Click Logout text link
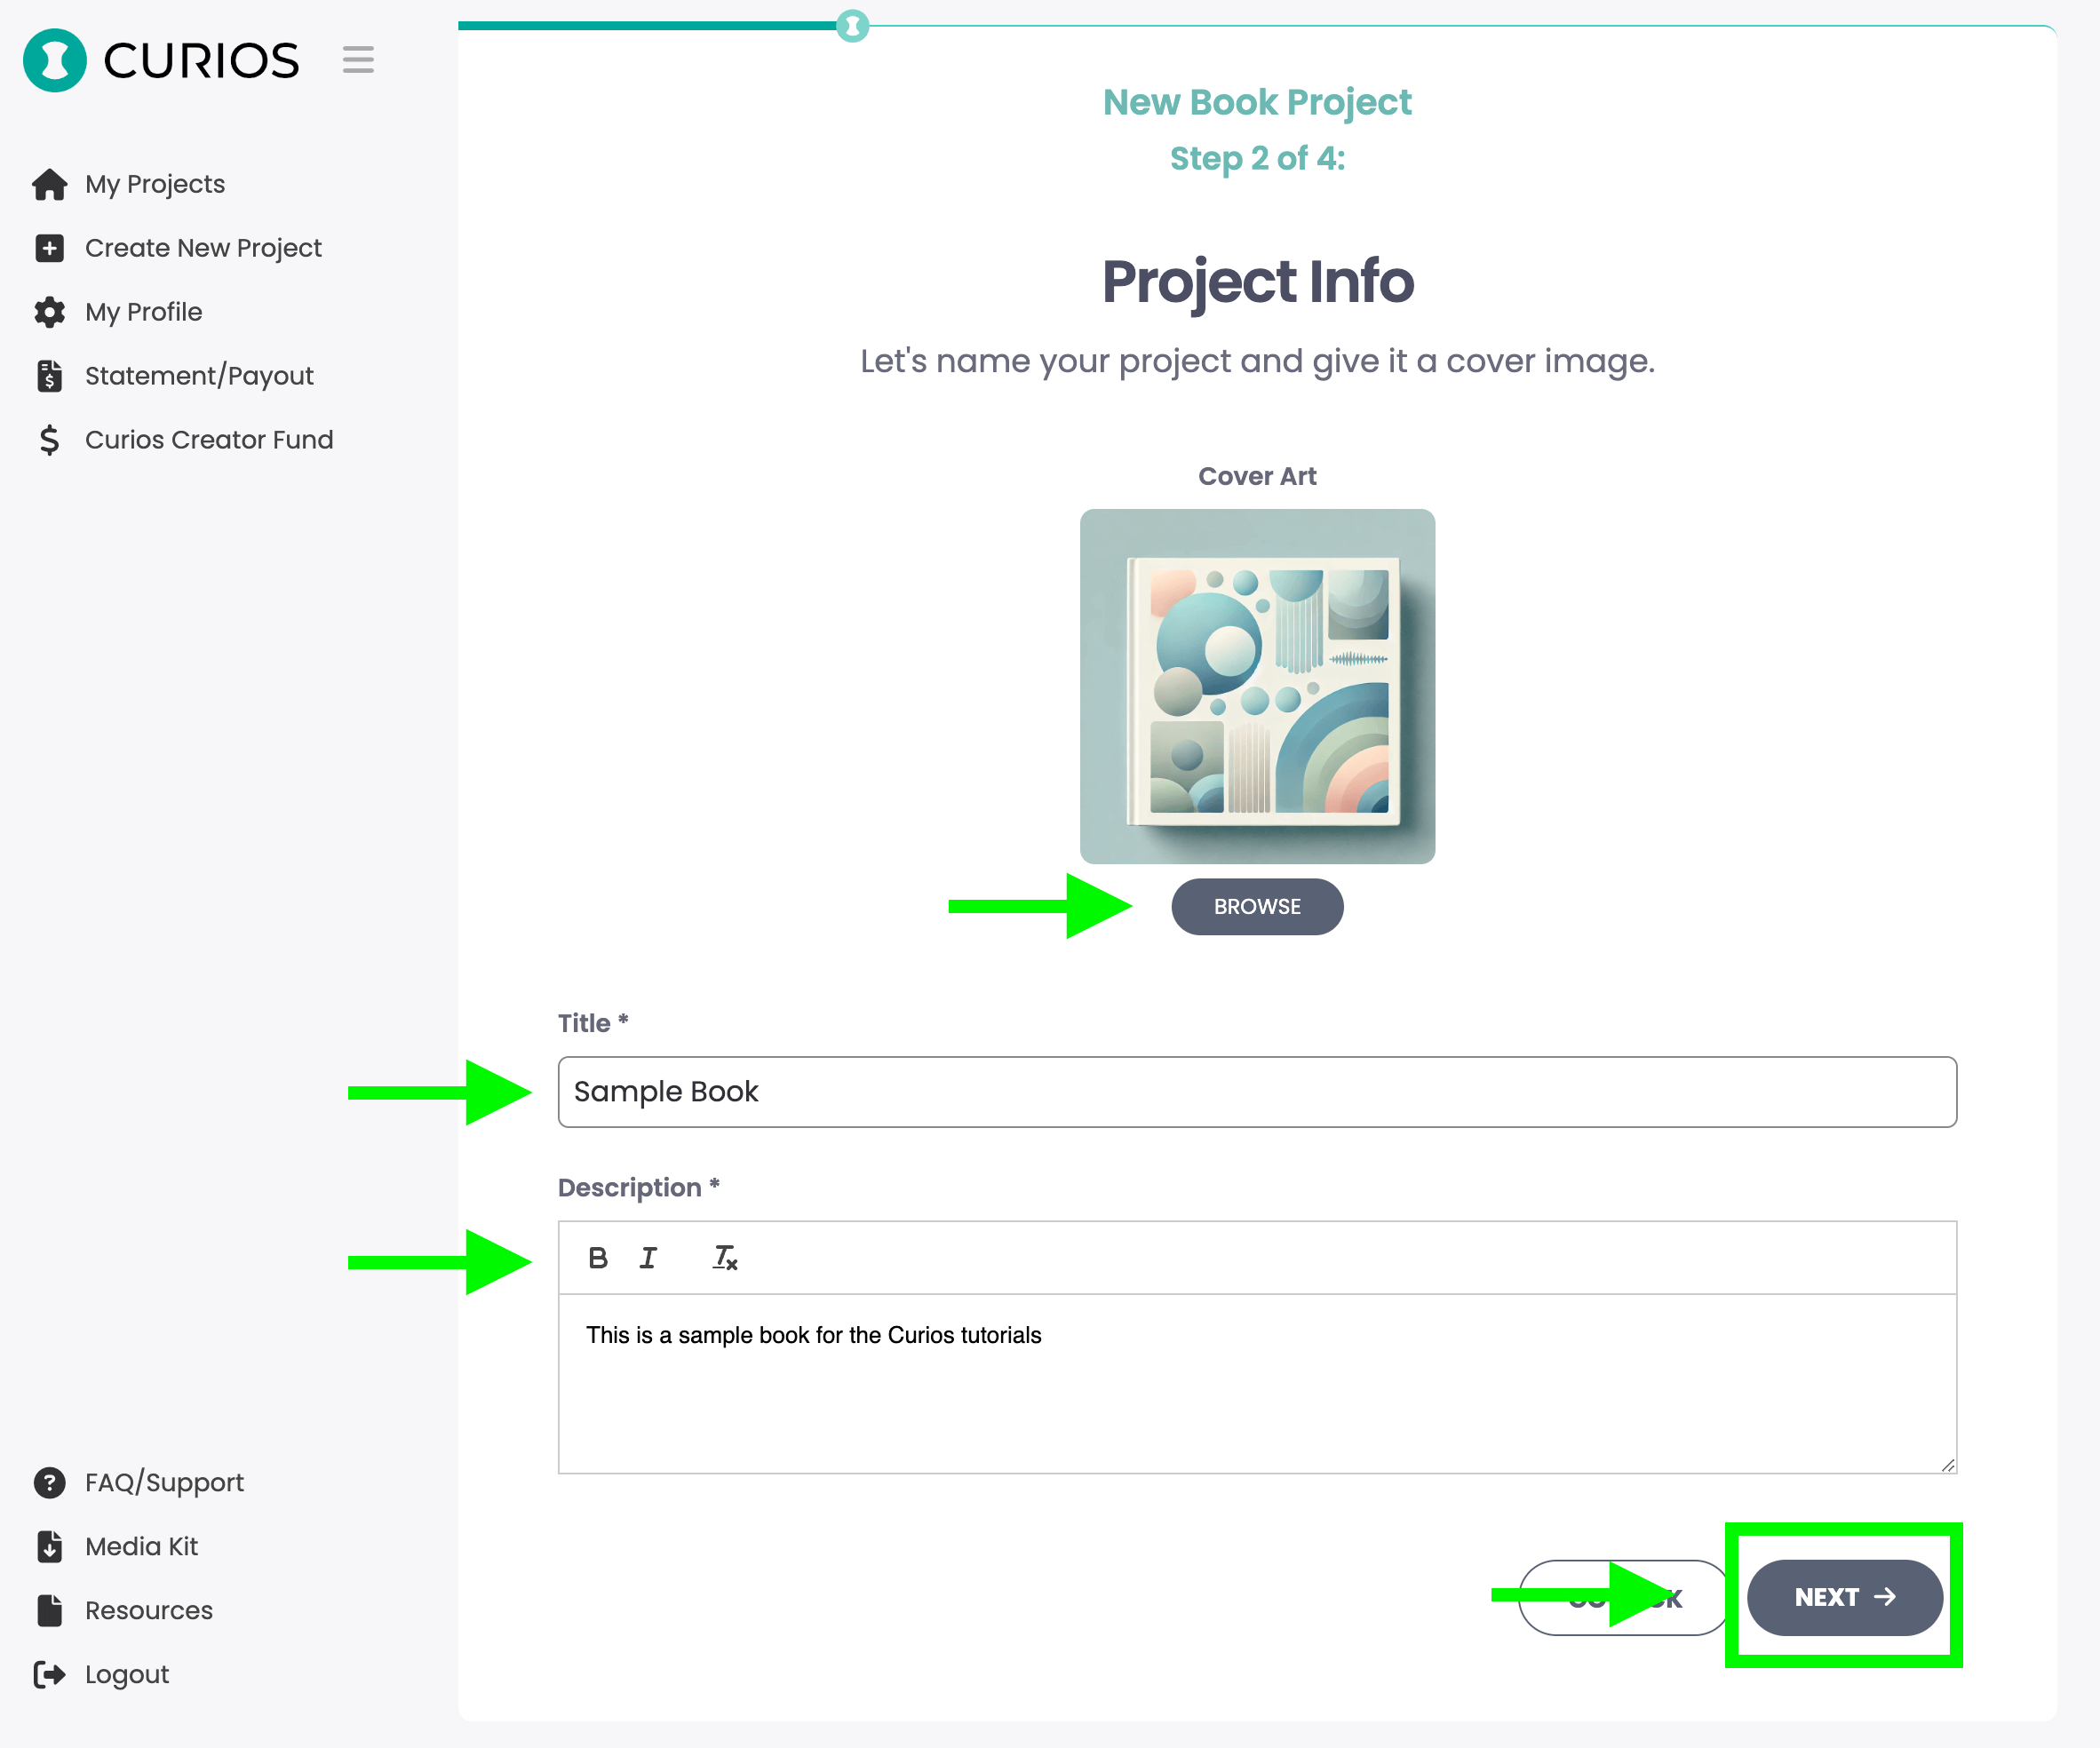Screen dimensions: 2100x1748 point(127,1674)
